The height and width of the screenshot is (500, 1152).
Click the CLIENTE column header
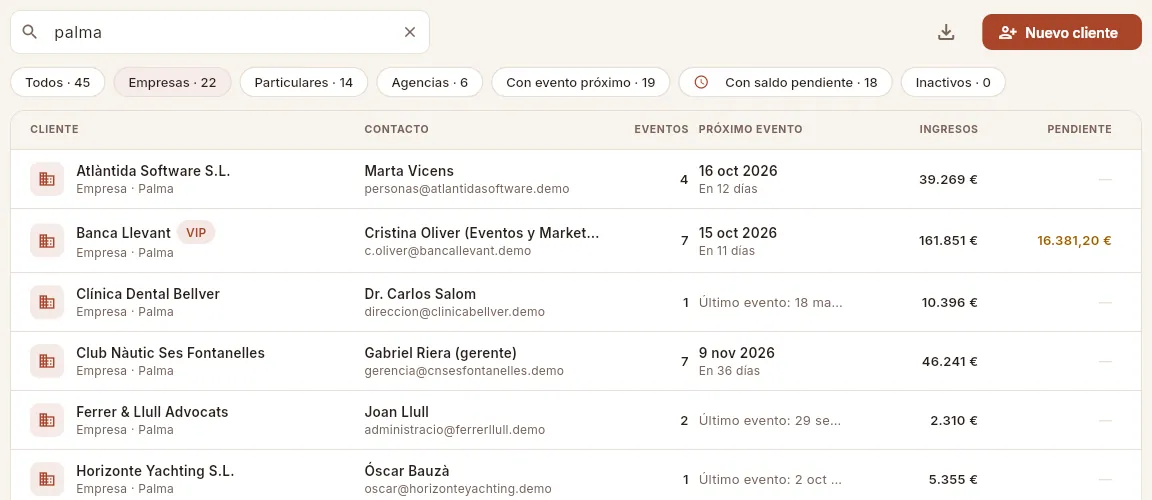[x=54, y=129]
